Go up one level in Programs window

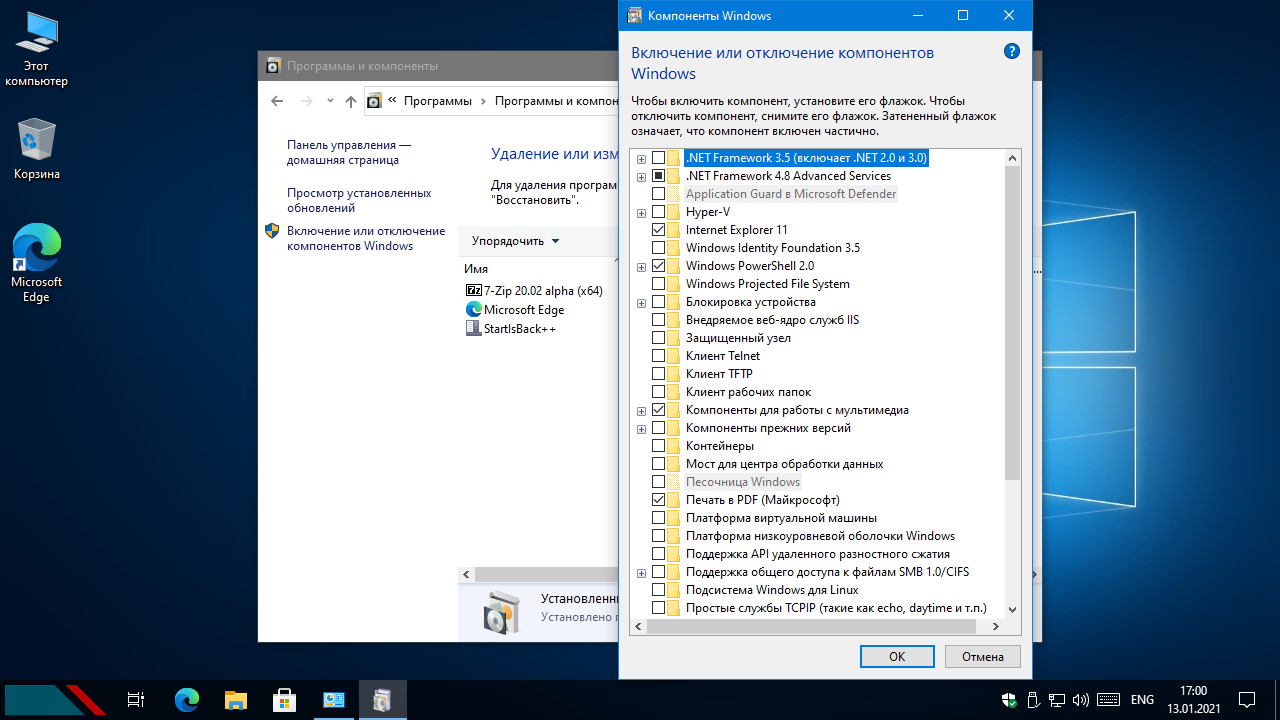pyautogui.click(x=350, y=101)
